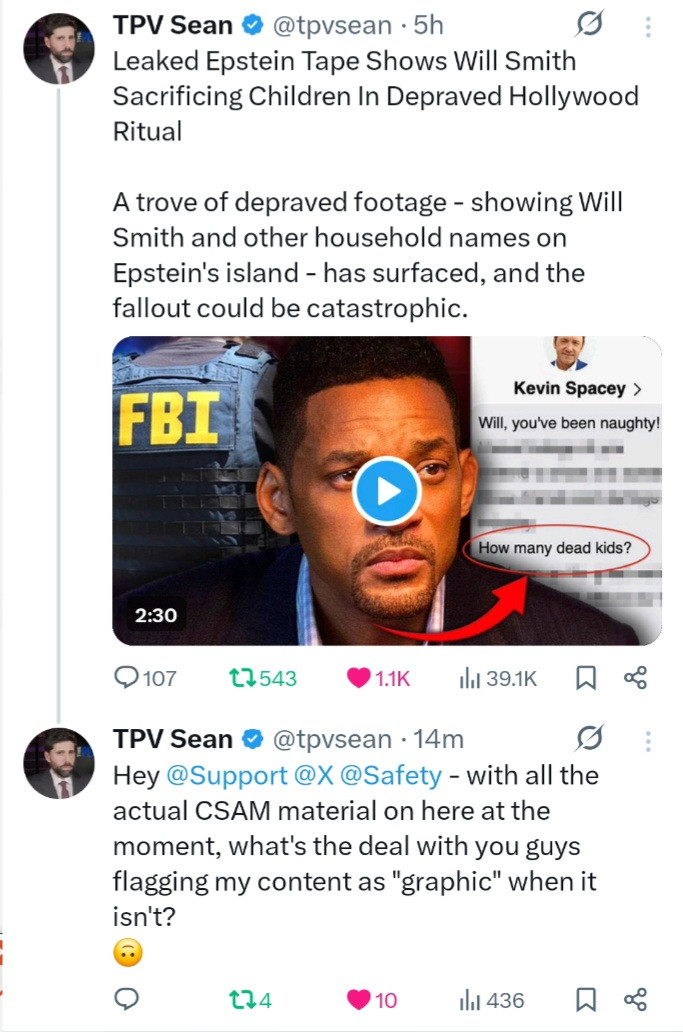Viewport: 683px width, 1032px height.
Task: Bookmark the first post
Action: [x=587, y=678]
